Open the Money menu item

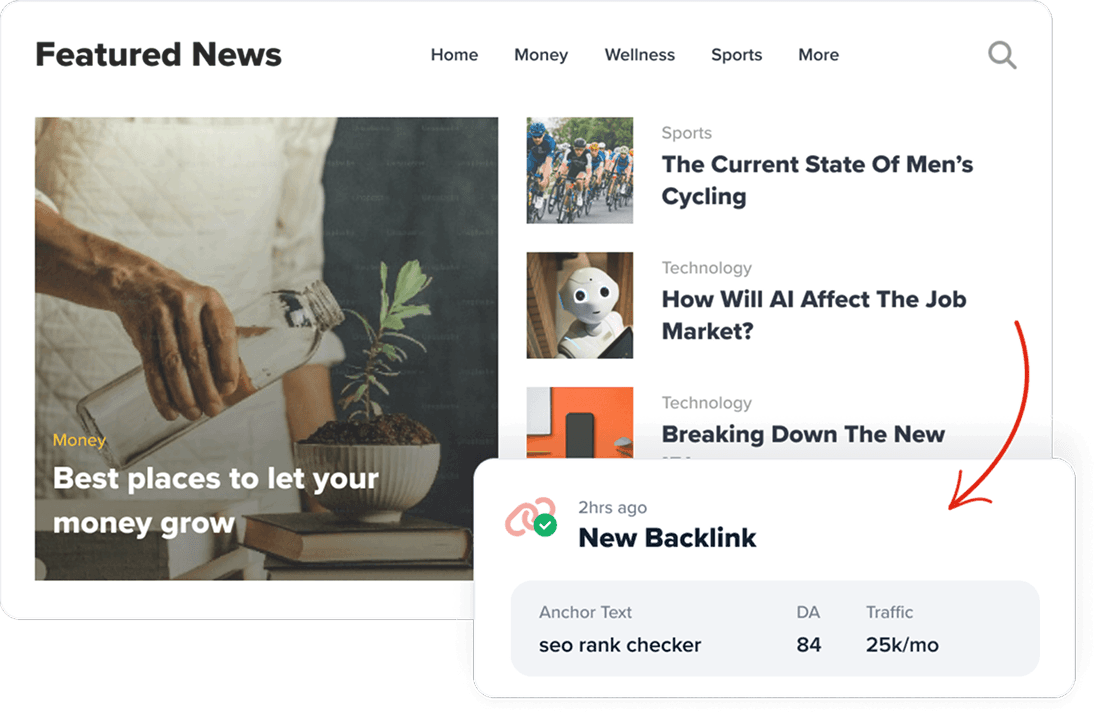541,55
